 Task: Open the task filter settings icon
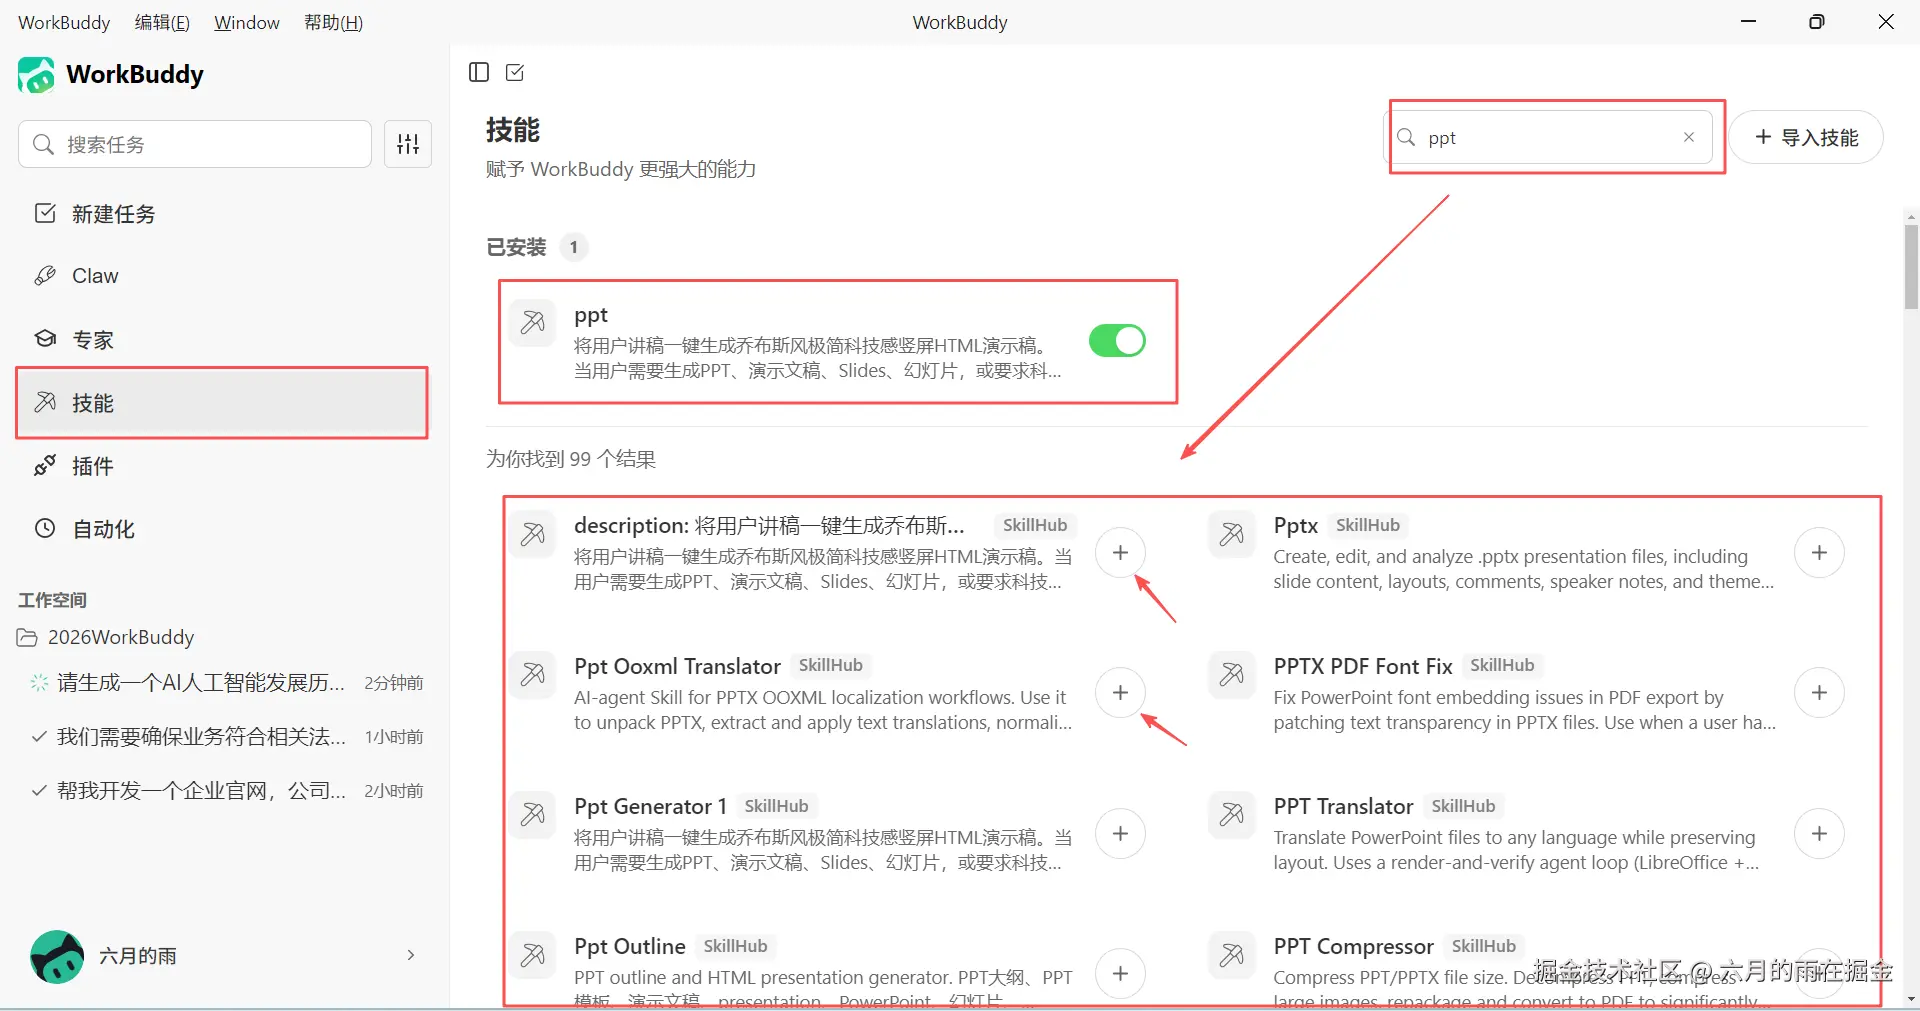tap(408, 144)
